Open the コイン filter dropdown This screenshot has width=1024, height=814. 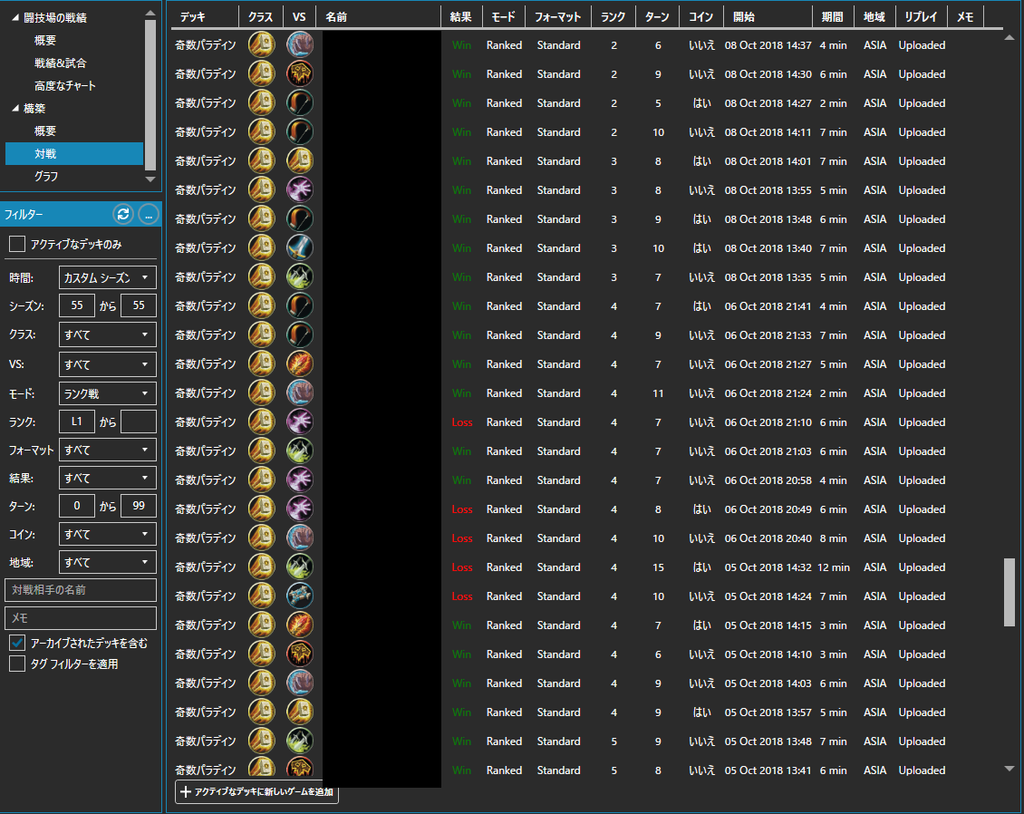(107, 534)
